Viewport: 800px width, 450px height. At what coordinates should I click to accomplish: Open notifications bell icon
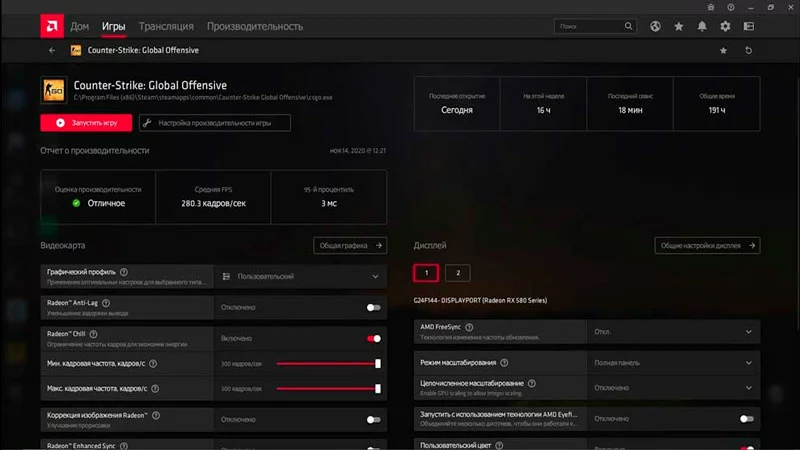(702, 26)
